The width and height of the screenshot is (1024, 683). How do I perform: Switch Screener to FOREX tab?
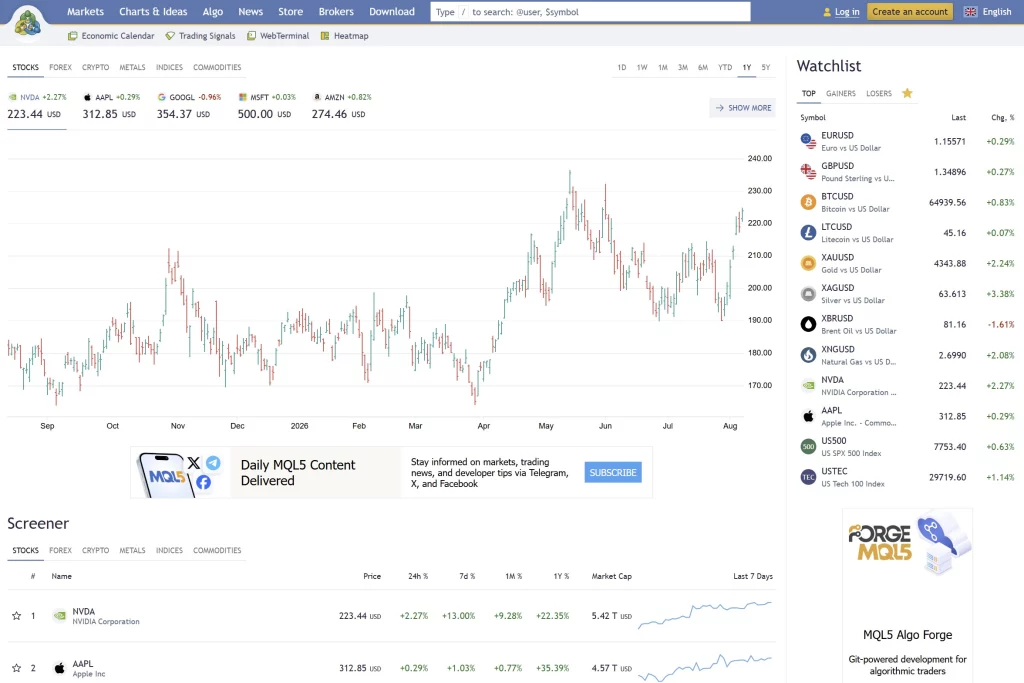(x=60, y=550)
